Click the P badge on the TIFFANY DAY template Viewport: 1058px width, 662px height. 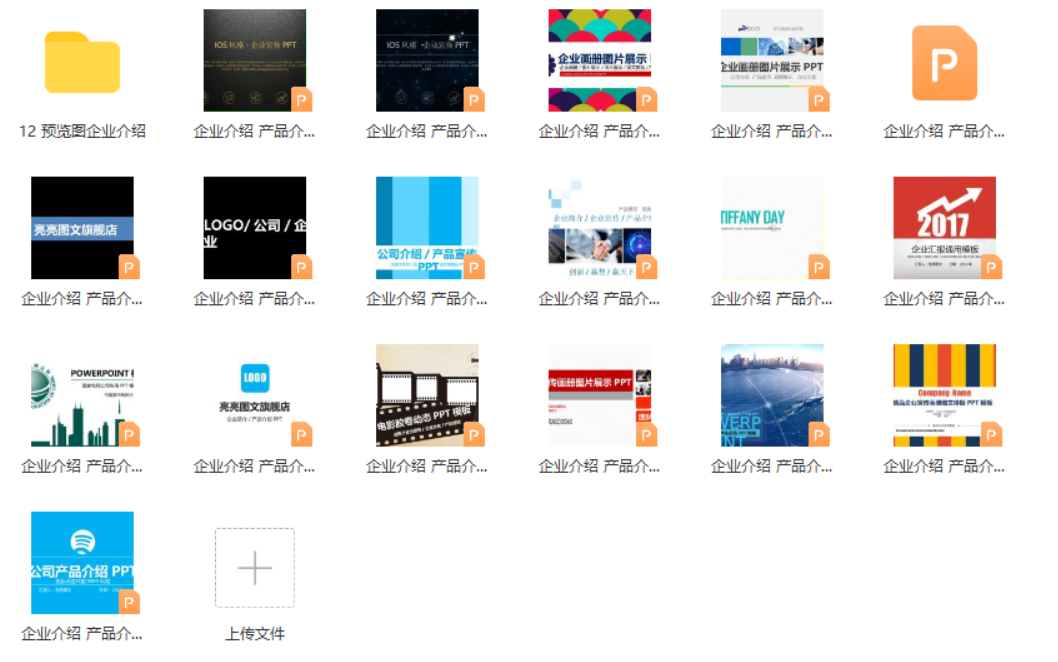tap(818, 266)
